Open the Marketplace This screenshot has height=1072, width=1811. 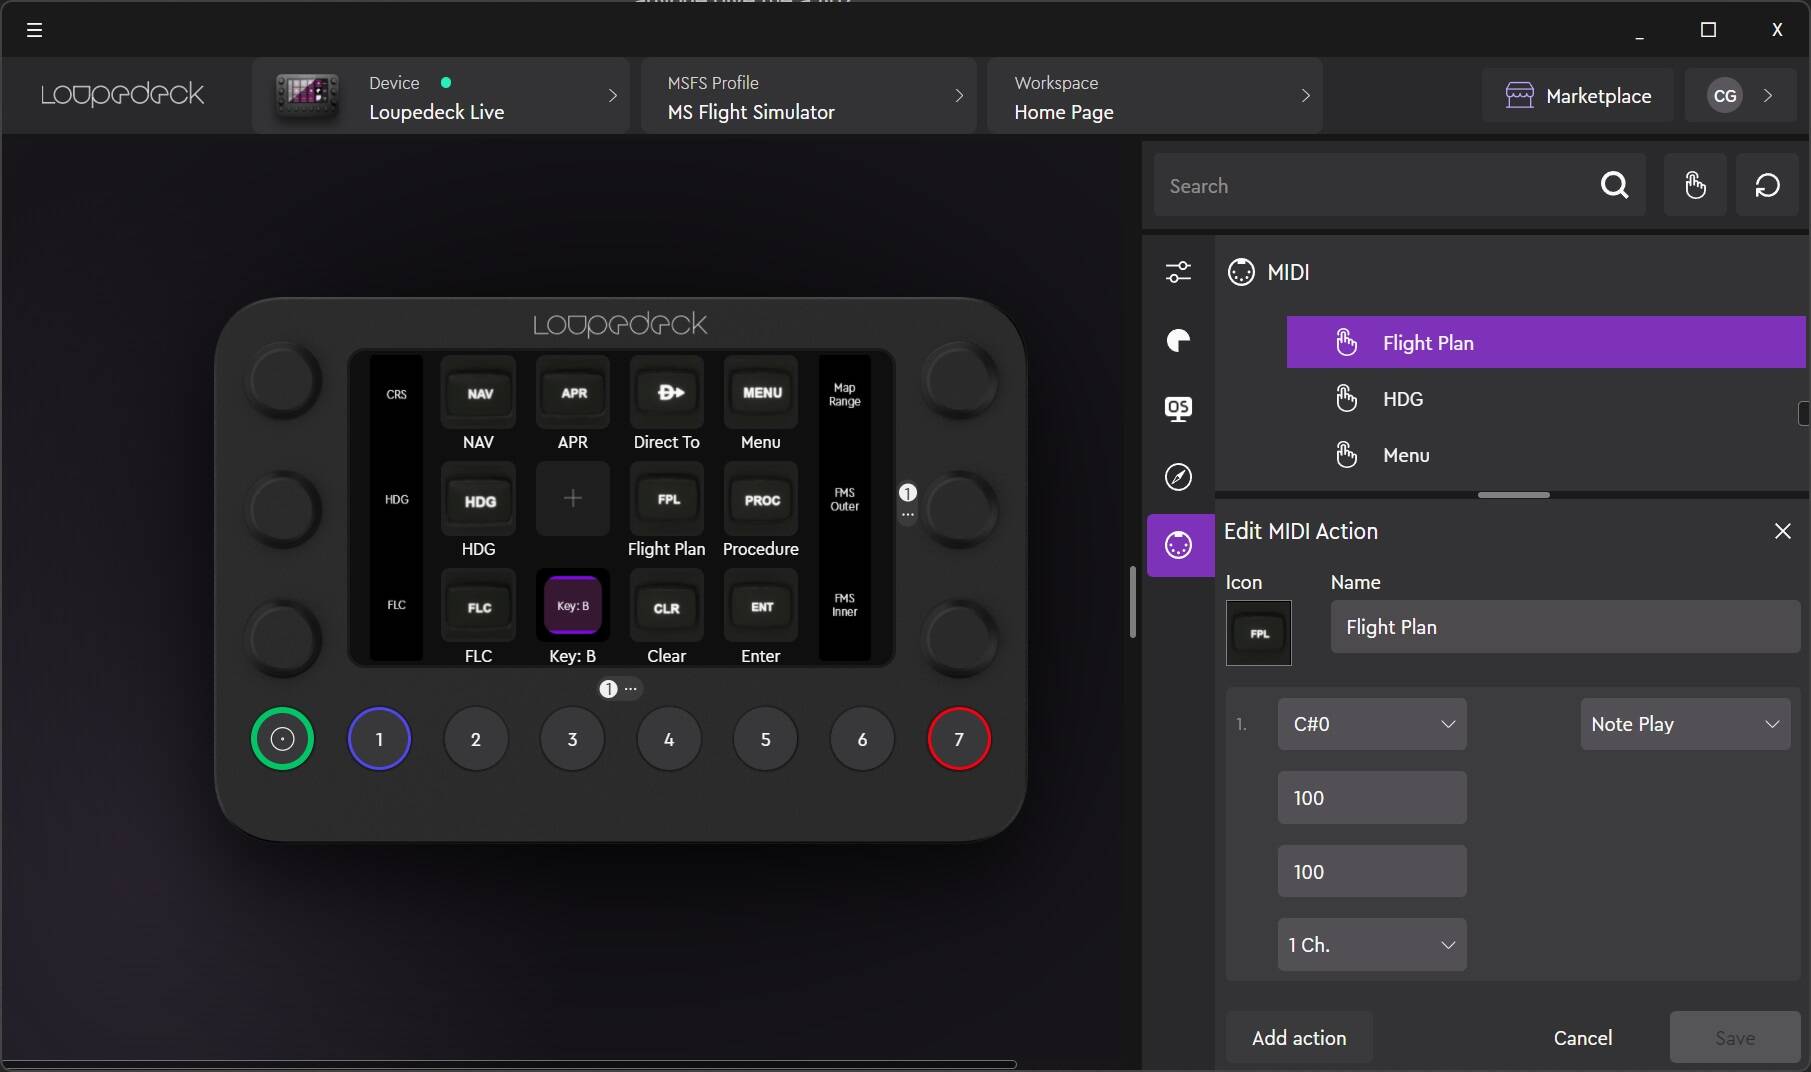1577,96
